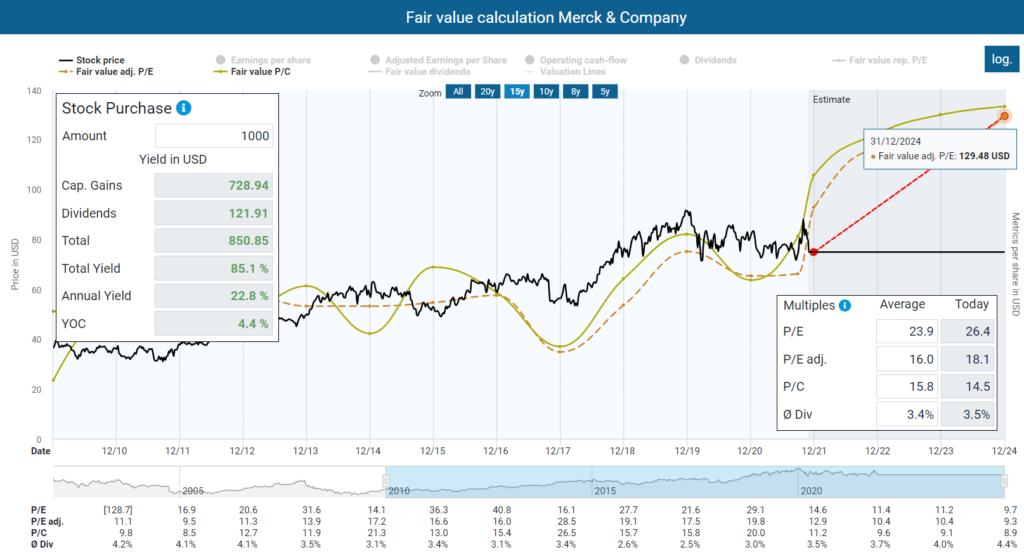Viewport: 1024px width, 552px height.
Task: Enable the Fair value dividends series
Action: 420,72
